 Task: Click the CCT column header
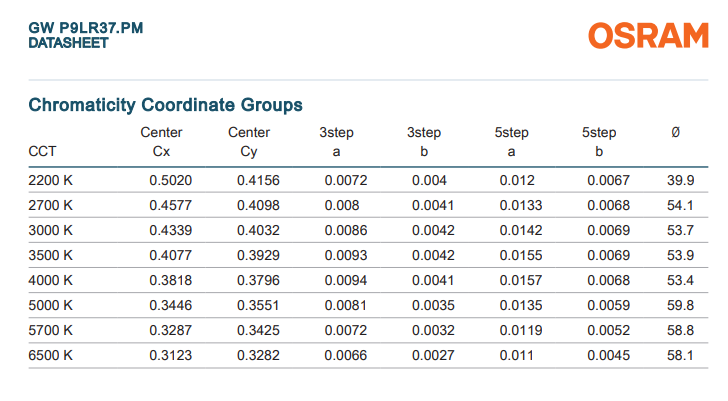(x=42, y=152)
